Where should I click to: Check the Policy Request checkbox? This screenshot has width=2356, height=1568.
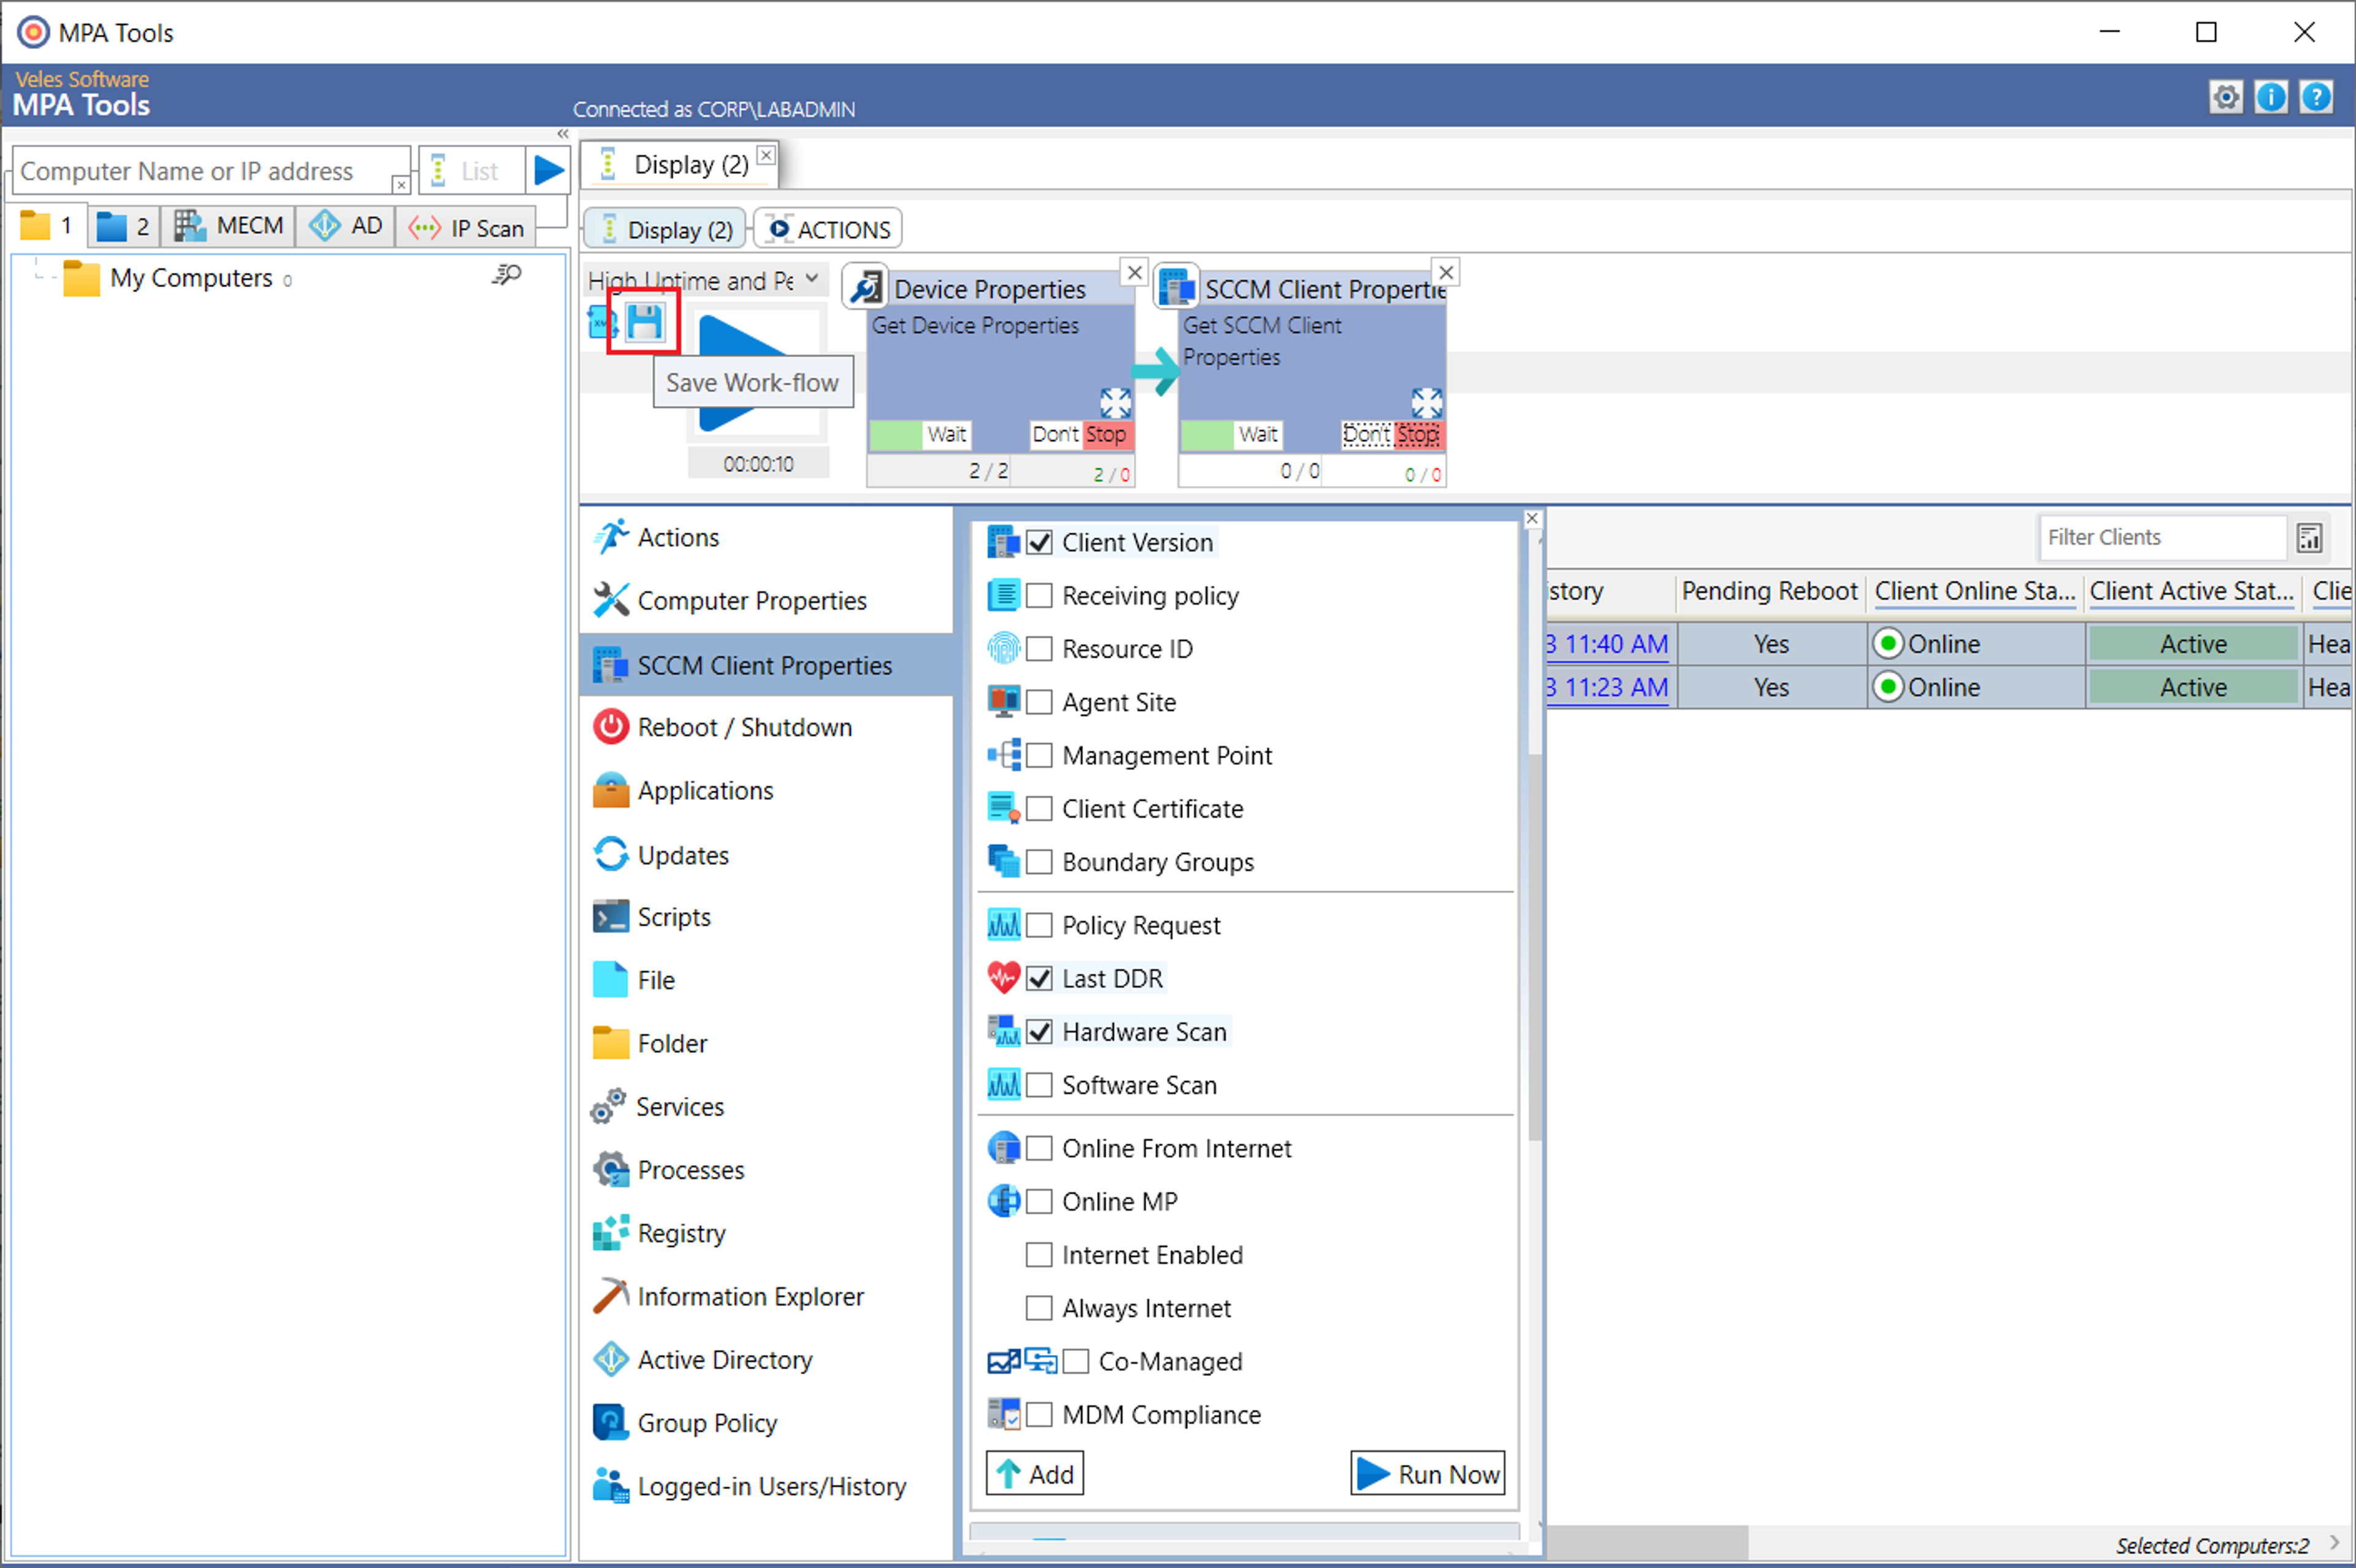tap(1039, 925)
